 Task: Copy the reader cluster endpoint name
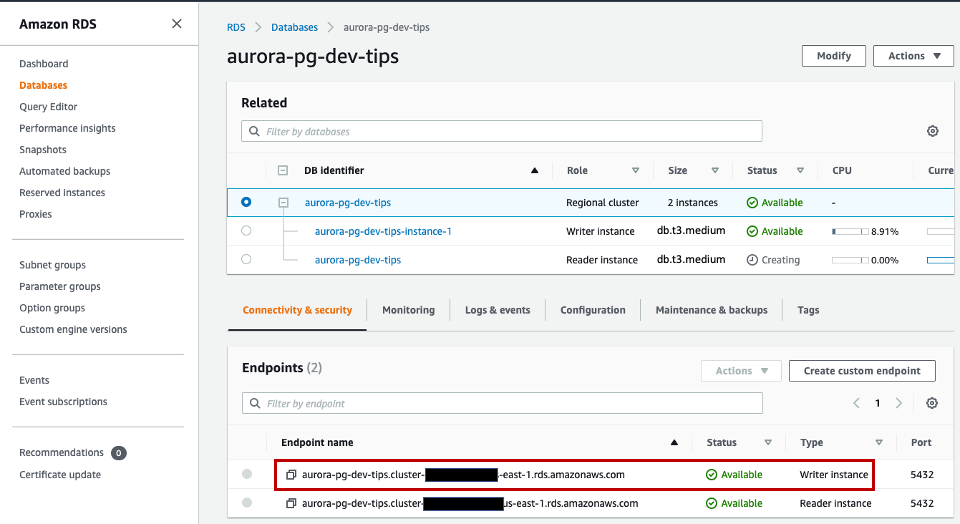291,503
